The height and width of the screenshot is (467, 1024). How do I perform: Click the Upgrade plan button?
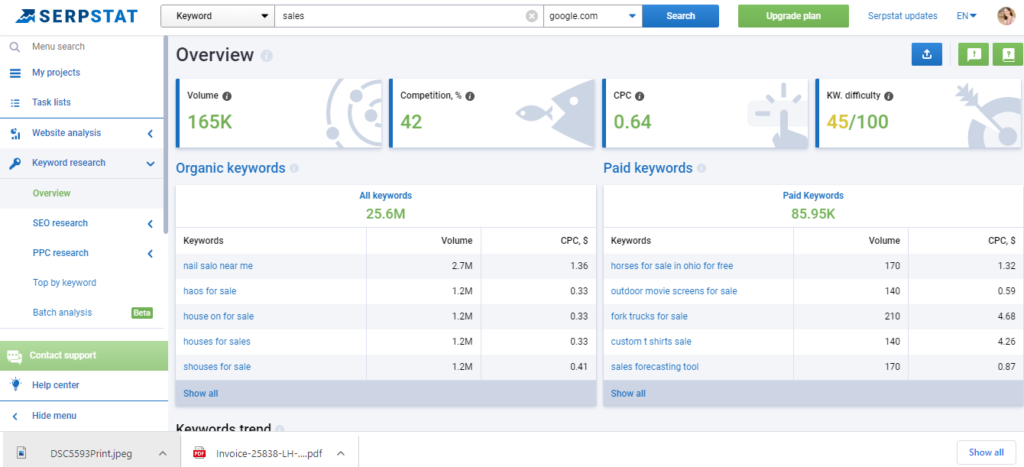(x=793, y=16)
